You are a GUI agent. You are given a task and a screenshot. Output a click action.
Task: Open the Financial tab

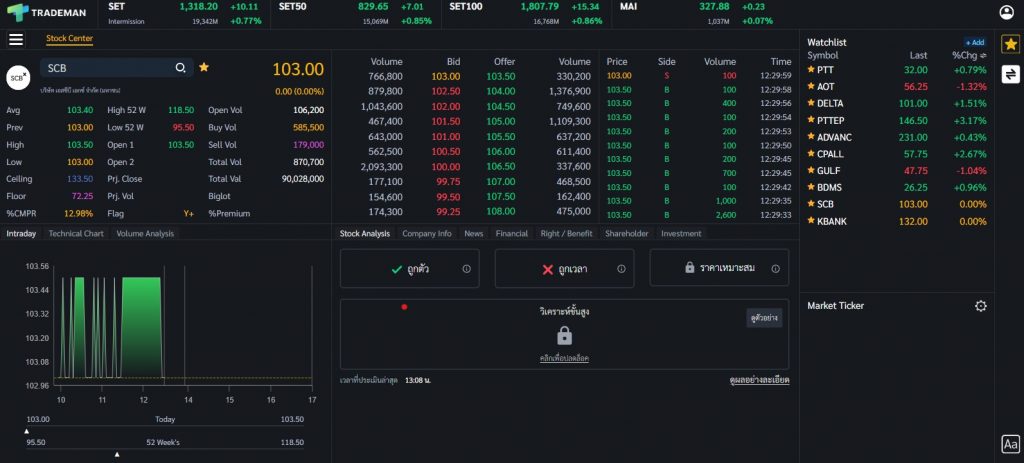(511, 233)
